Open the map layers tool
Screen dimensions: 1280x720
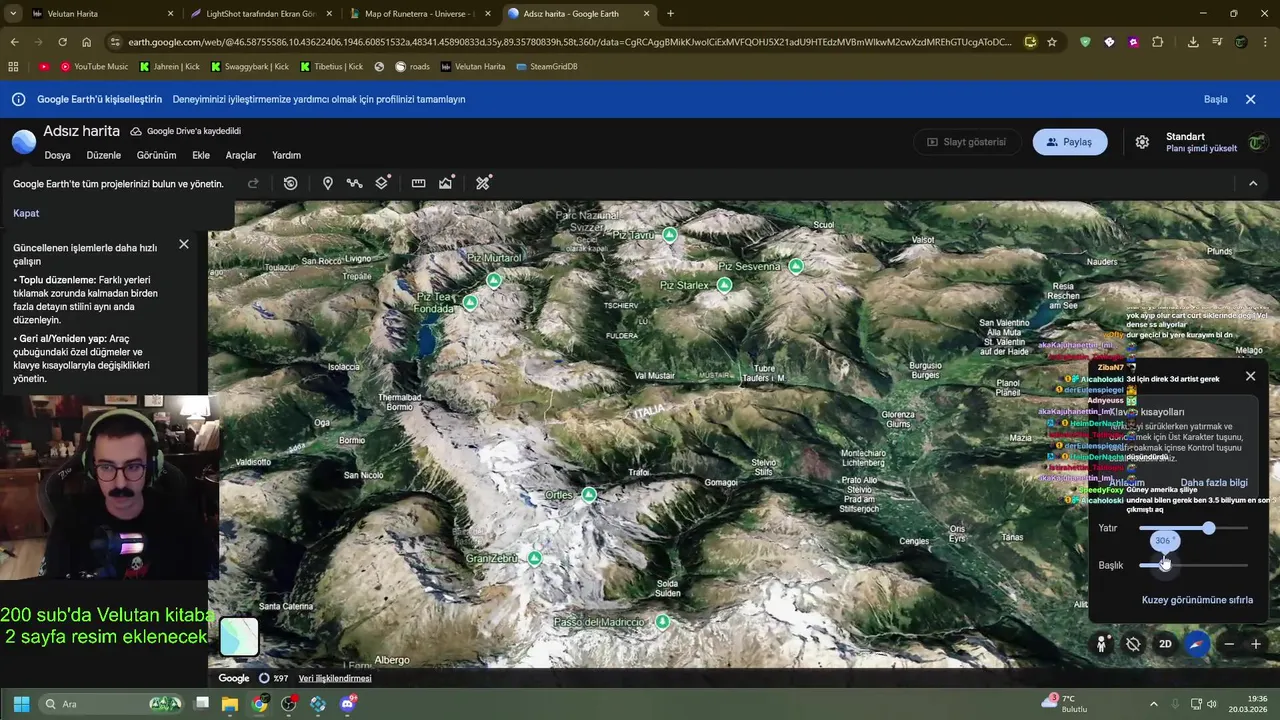click(382, 183)
